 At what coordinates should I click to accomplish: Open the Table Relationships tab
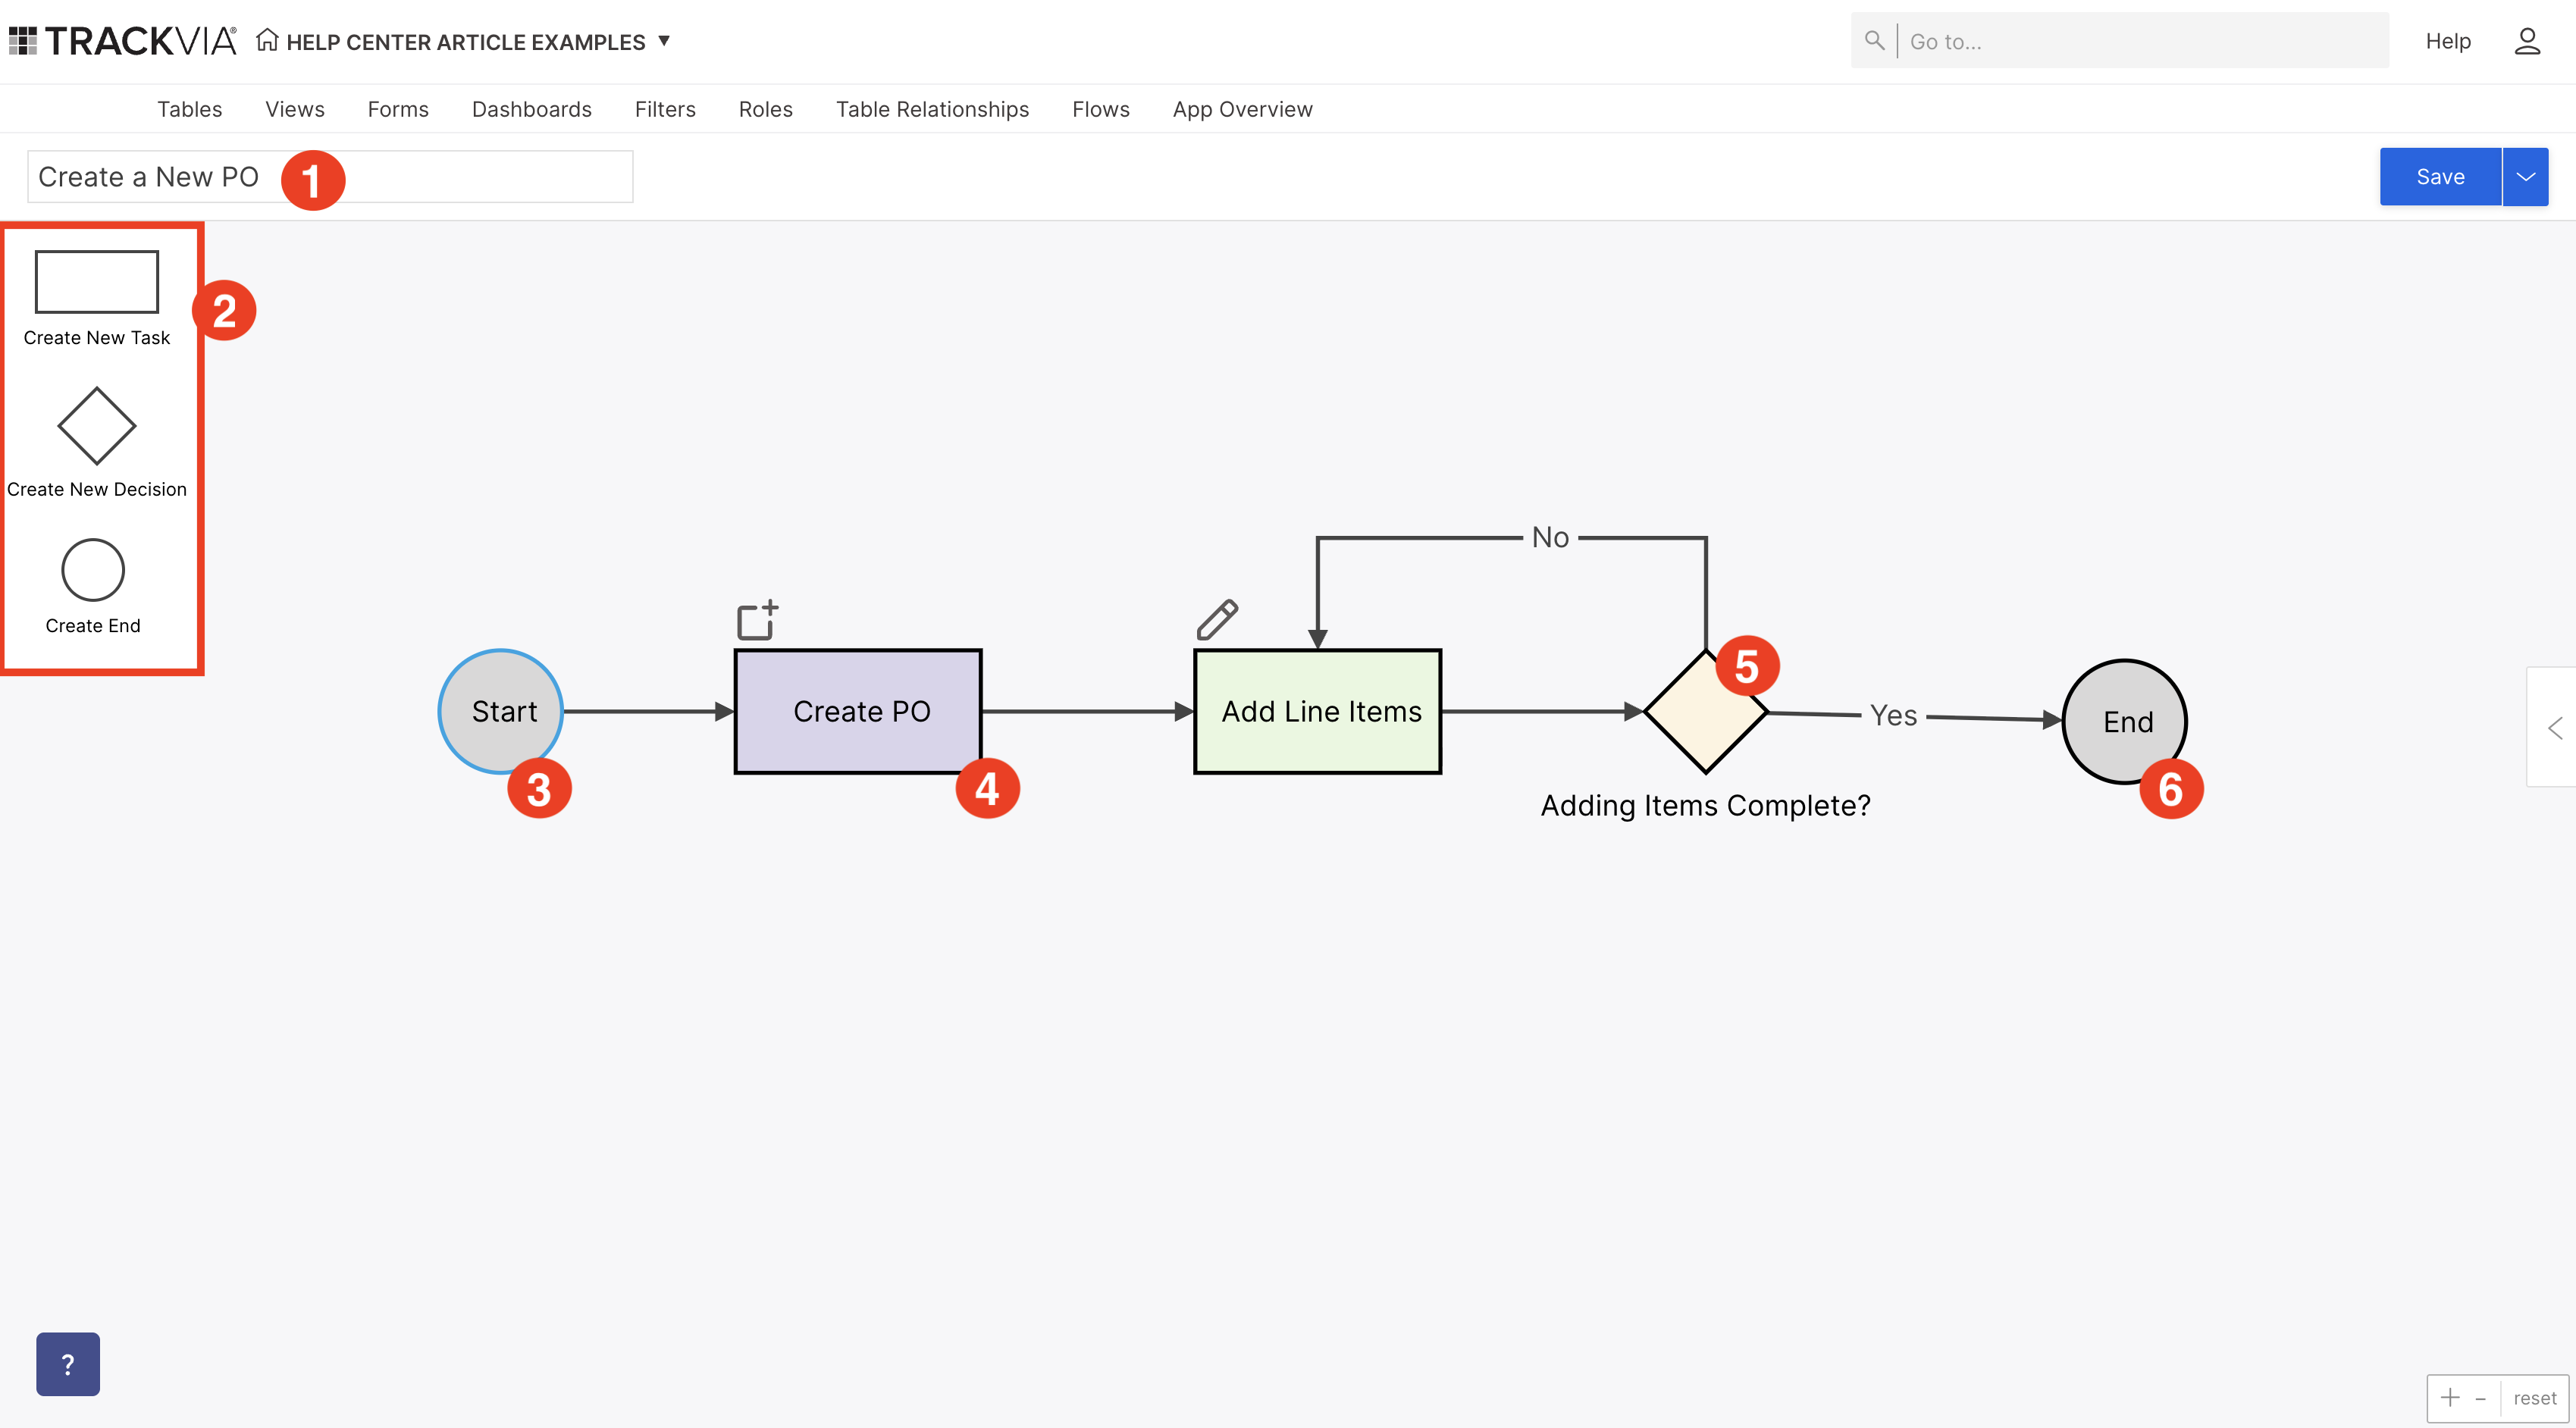click(932, 109)
